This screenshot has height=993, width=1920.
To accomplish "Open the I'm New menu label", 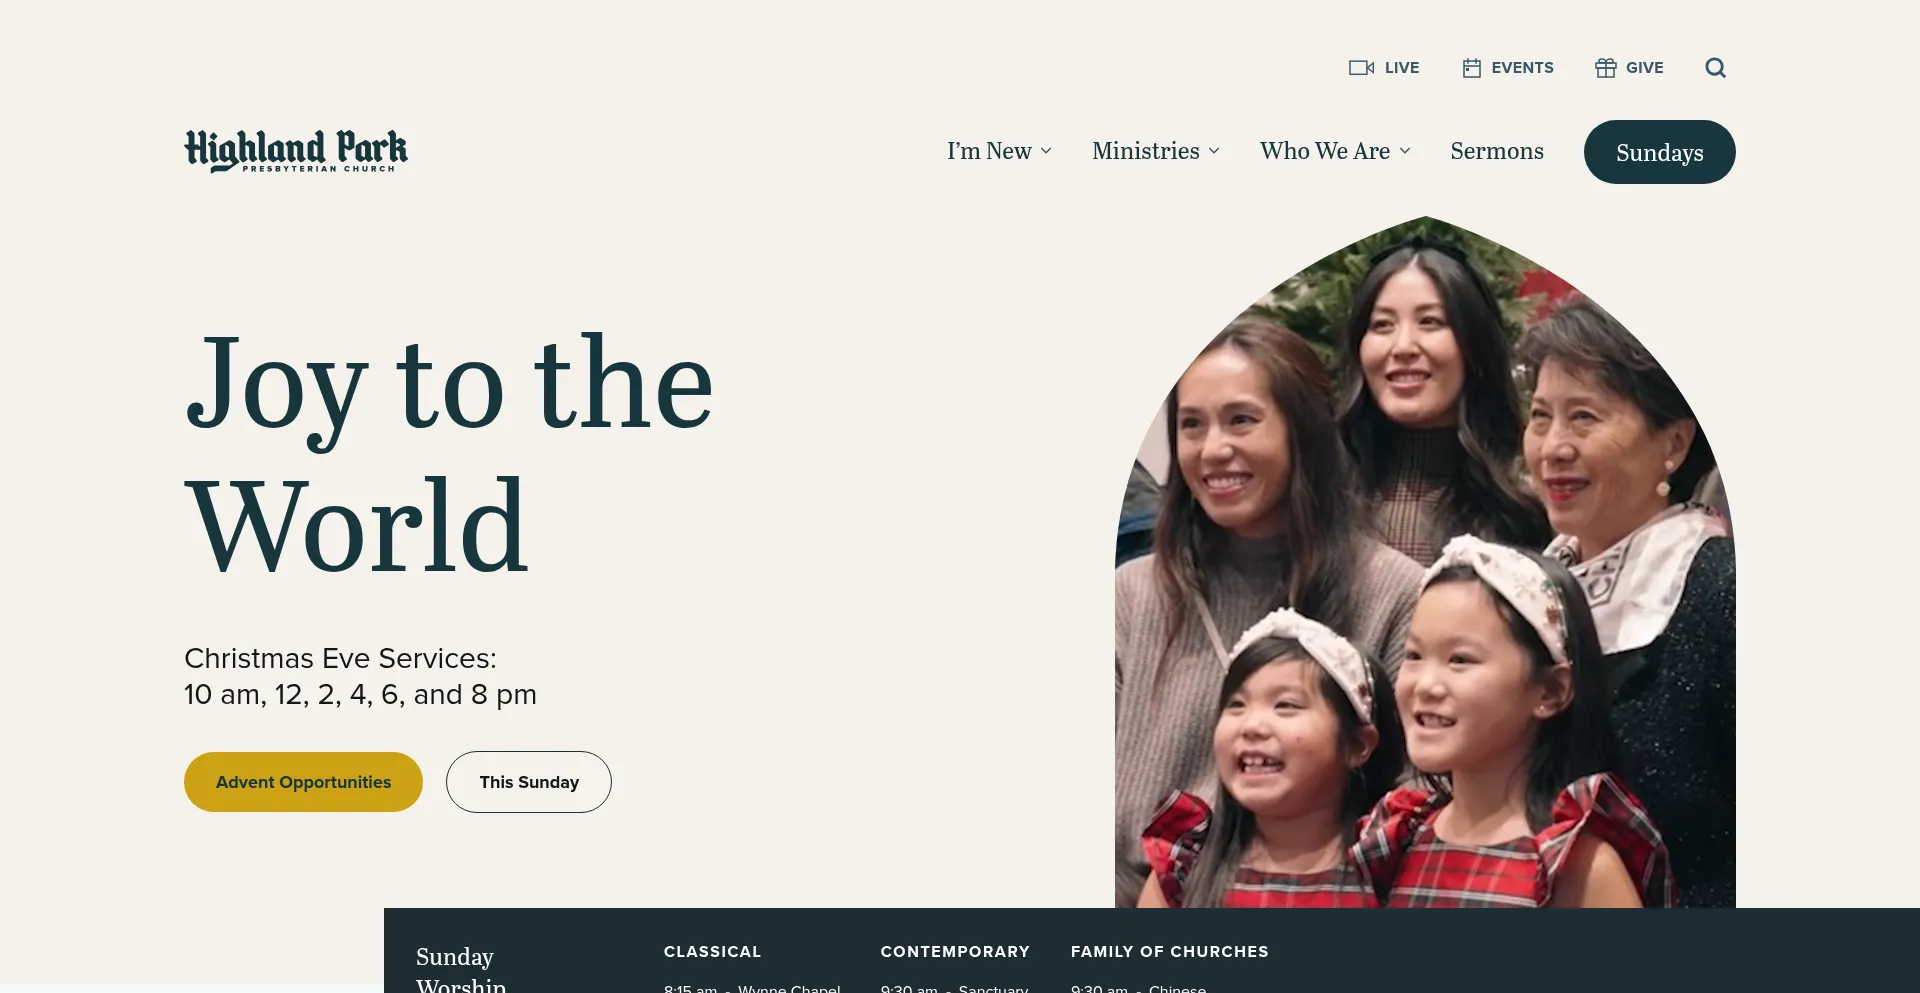I will (989, 151).
